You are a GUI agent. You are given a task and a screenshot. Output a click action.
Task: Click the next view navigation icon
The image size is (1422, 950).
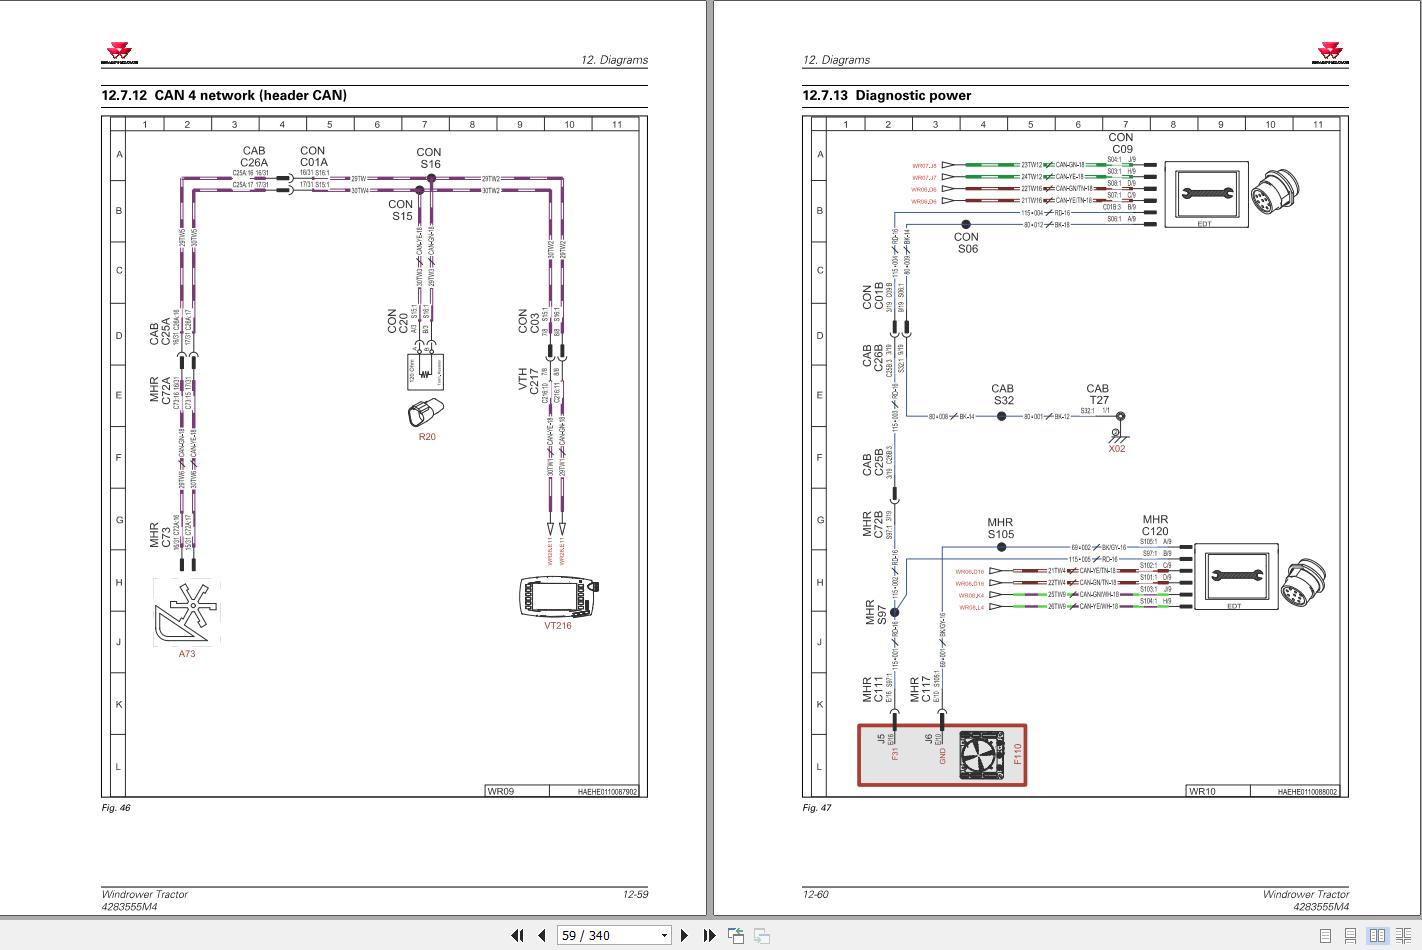tap(762, 936)
